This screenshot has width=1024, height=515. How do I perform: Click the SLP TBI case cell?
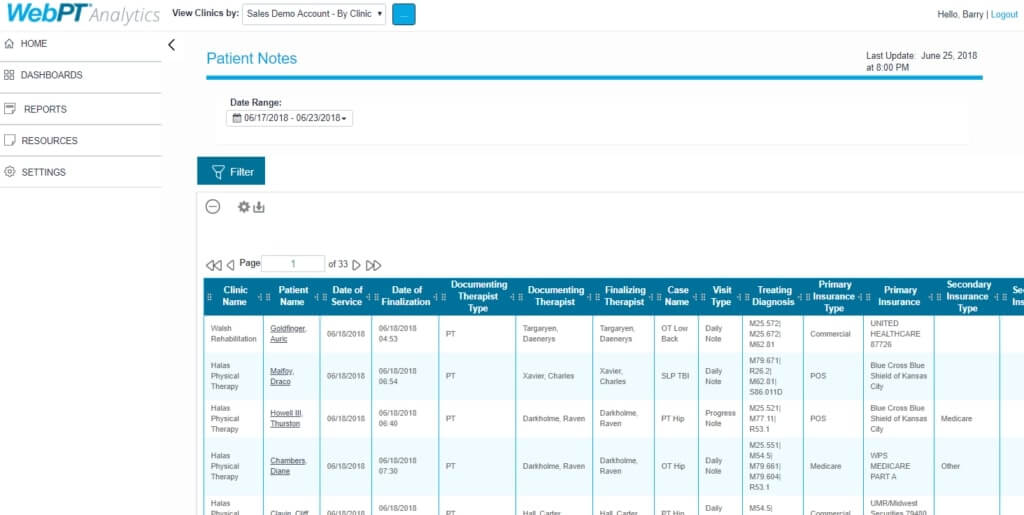click(675, 376)
